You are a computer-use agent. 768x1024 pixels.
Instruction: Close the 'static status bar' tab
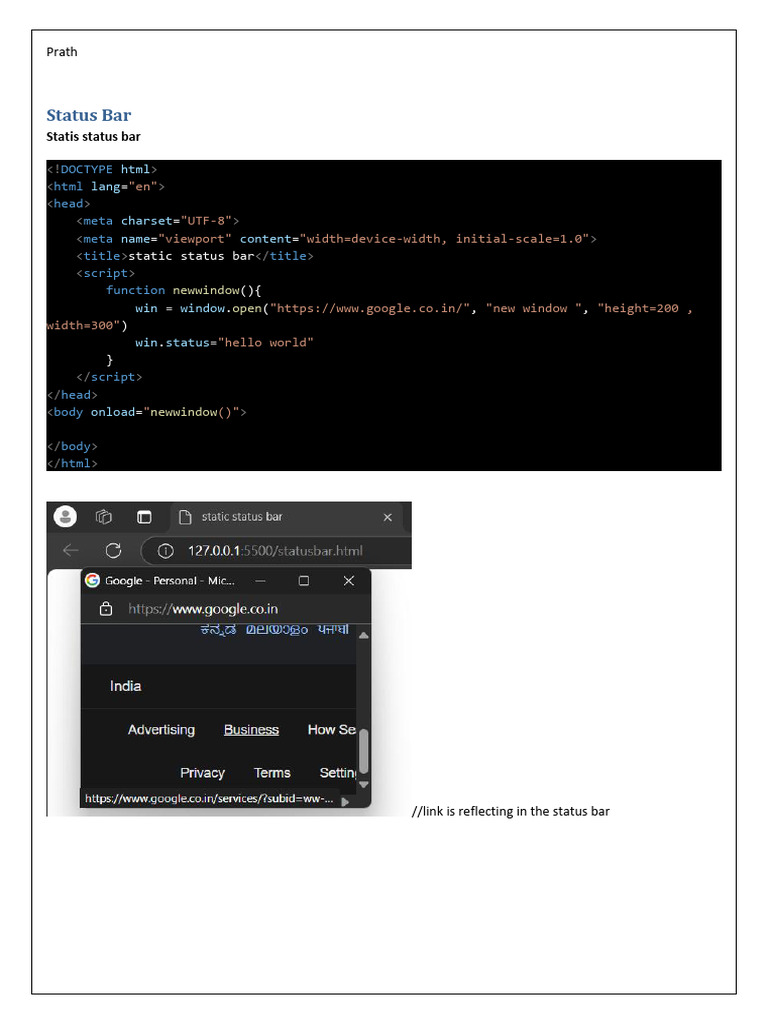pos(387,517)
